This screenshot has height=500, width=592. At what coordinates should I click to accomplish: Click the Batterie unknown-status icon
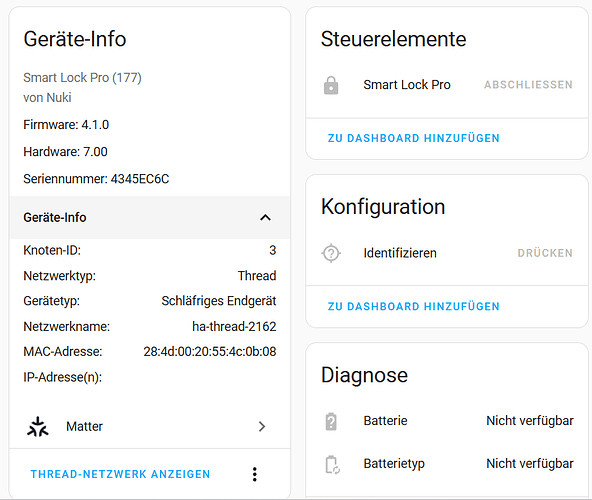tap(331, 421)
